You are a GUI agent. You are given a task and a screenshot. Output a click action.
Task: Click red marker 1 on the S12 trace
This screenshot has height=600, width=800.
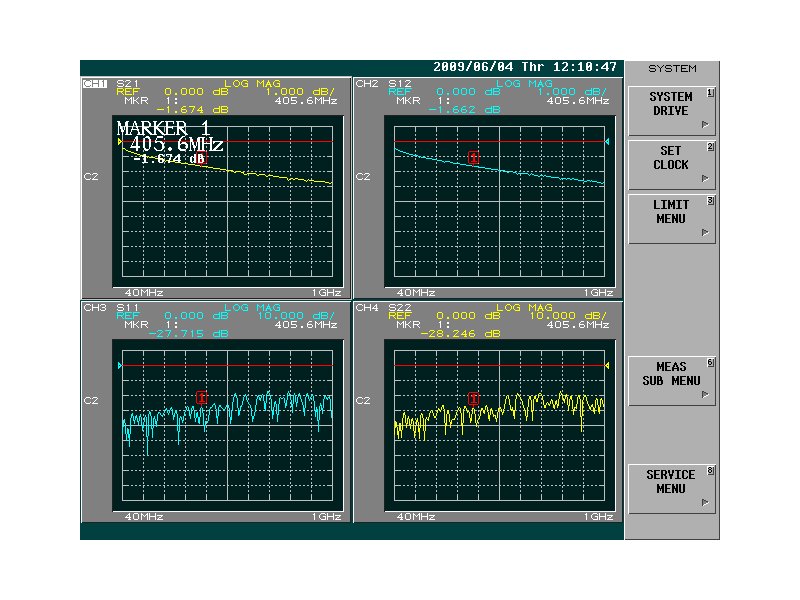tap(474, 157)
